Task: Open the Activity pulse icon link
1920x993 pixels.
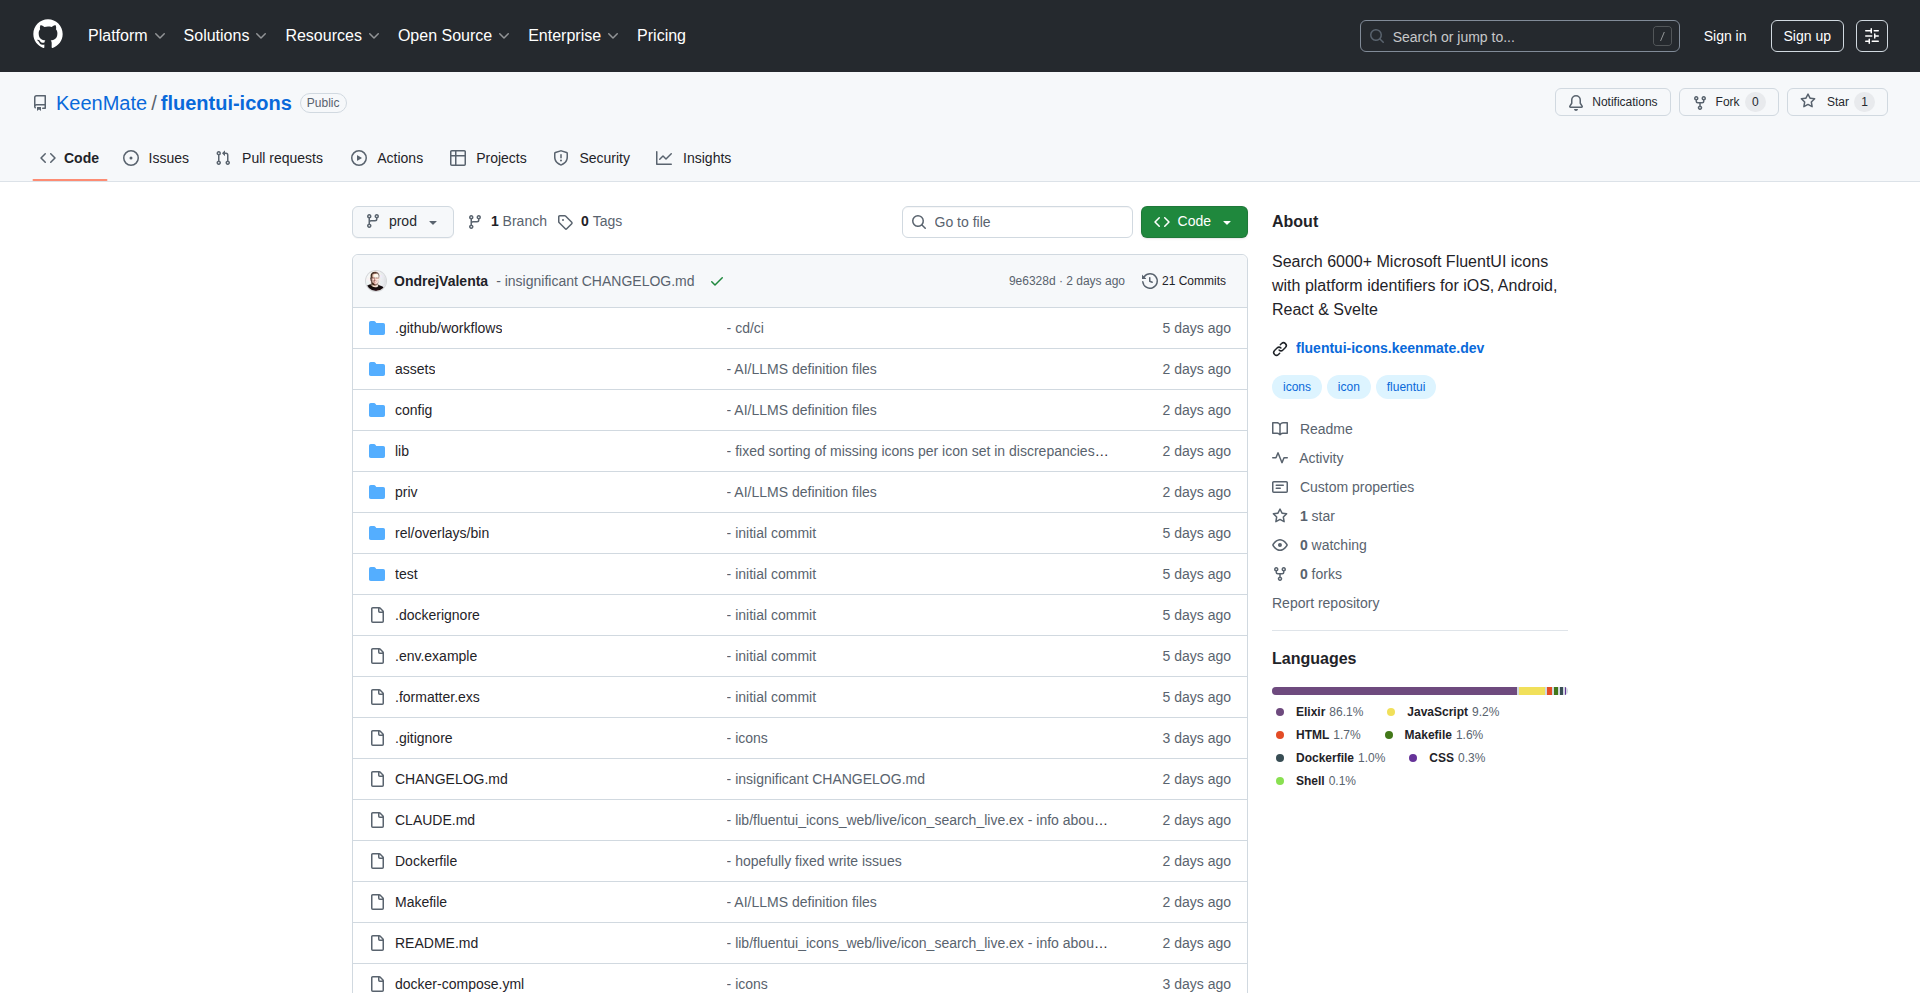Action: [1280, 458]
